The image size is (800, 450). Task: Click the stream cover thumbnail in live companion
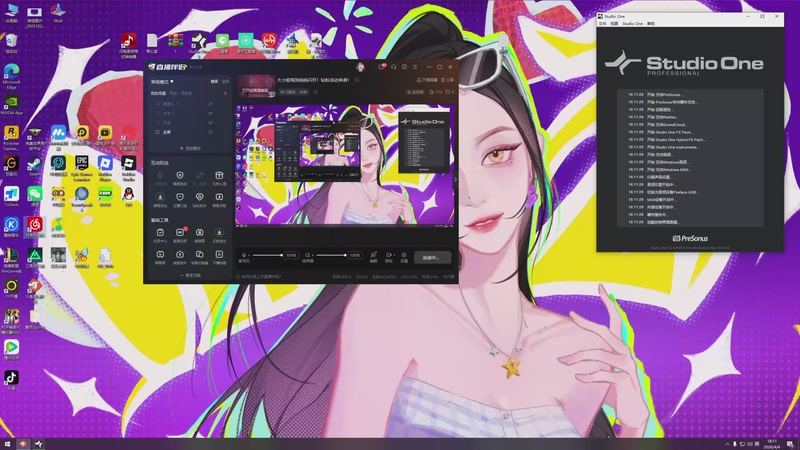256,86
